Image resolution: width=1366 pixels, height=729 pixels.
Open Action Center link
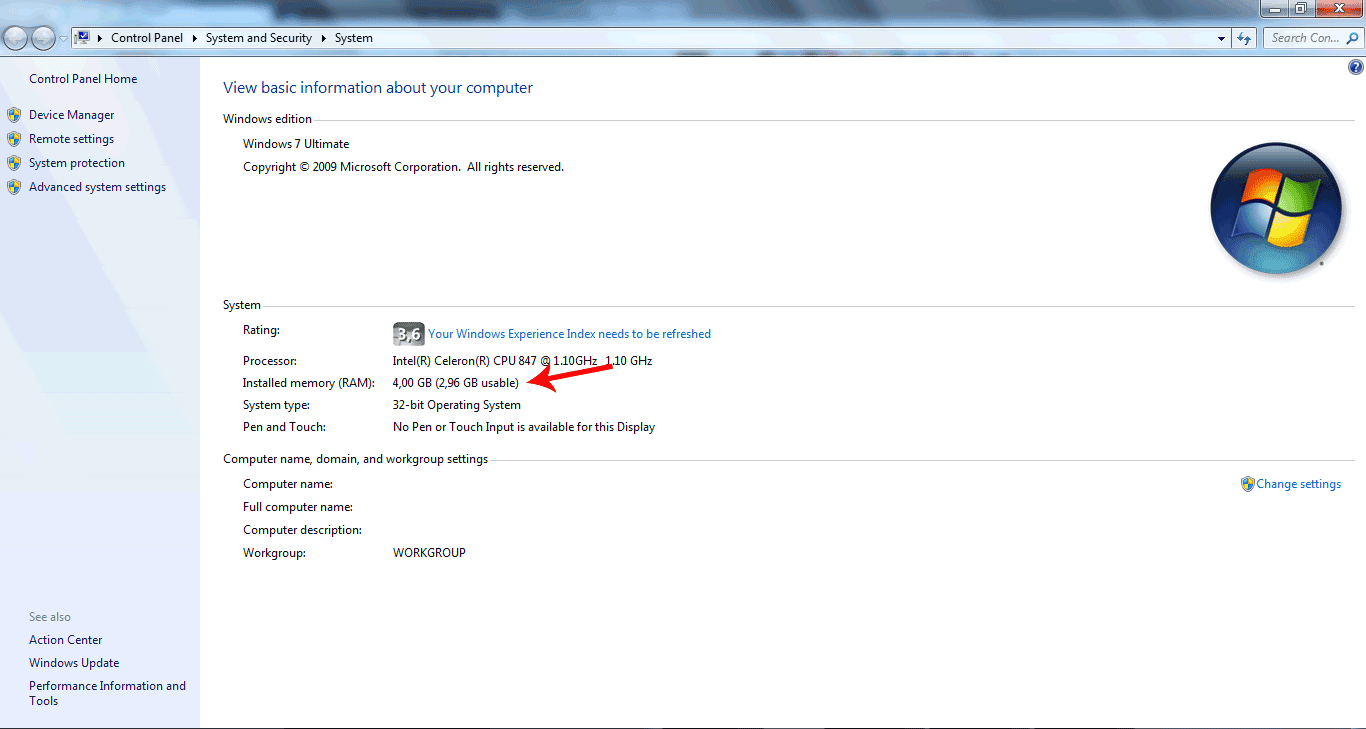pyautogui.click(x=66, y=640)
